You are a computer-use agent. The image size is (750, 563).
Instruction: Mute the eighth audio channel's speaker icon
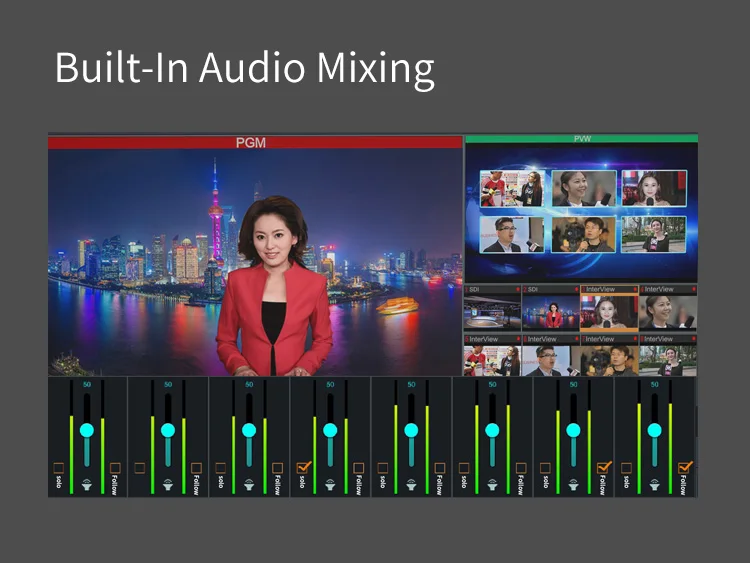point(654,485)
